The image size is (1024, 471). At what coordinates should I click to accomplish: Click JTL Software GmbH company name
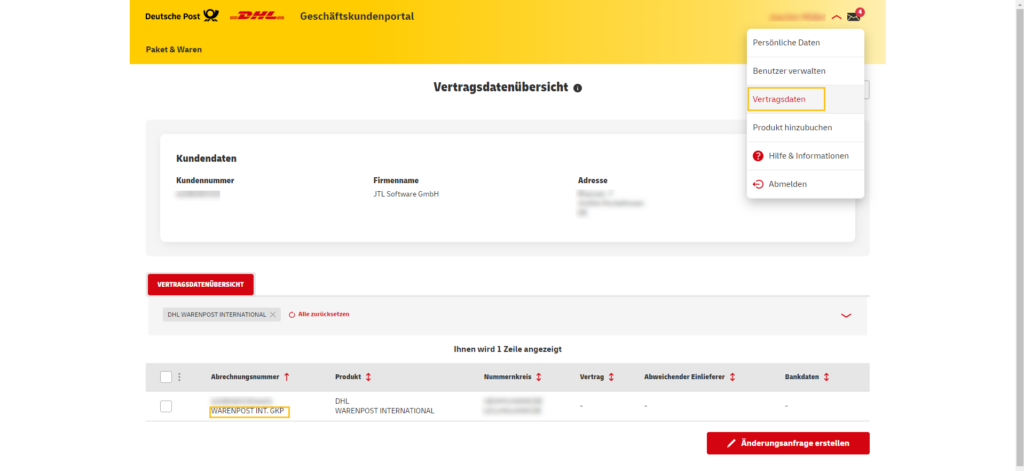click(x=406, y=194)
